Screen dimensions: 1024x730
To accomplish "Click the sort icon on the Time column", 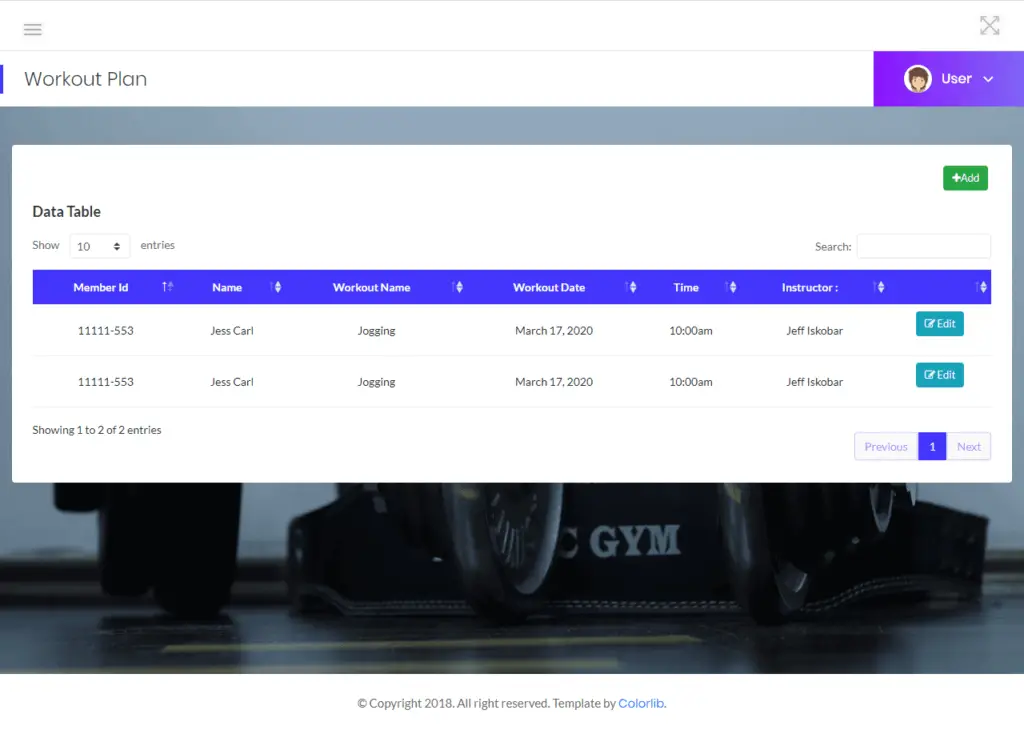I will [731, 287].
